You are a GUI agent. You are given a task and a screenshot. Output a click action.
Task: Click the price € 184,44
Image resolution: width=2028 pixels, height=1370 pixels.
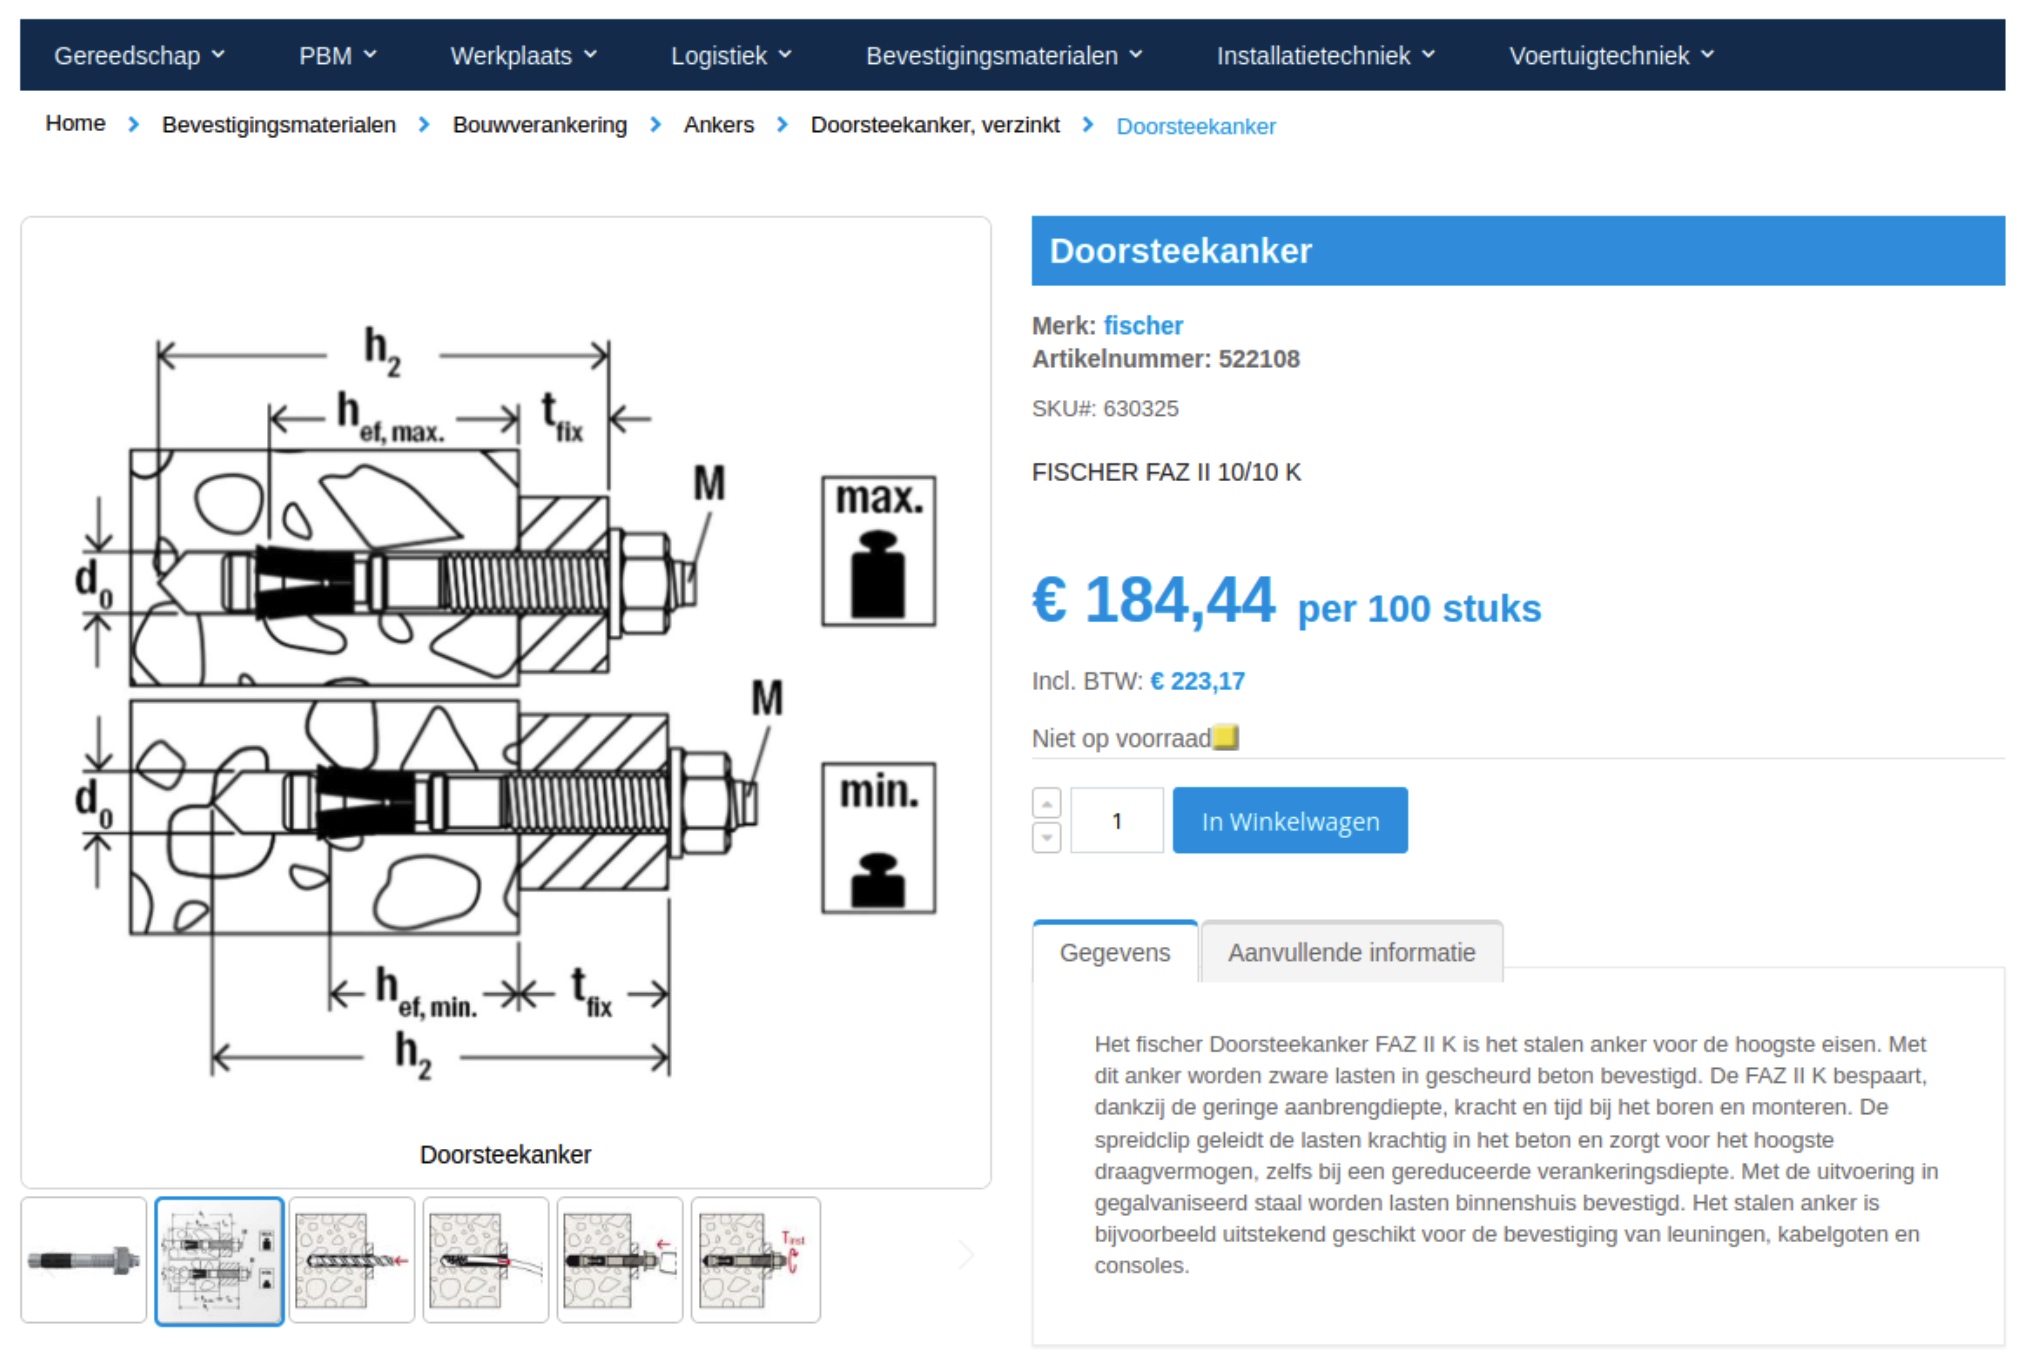point(1153,600)
